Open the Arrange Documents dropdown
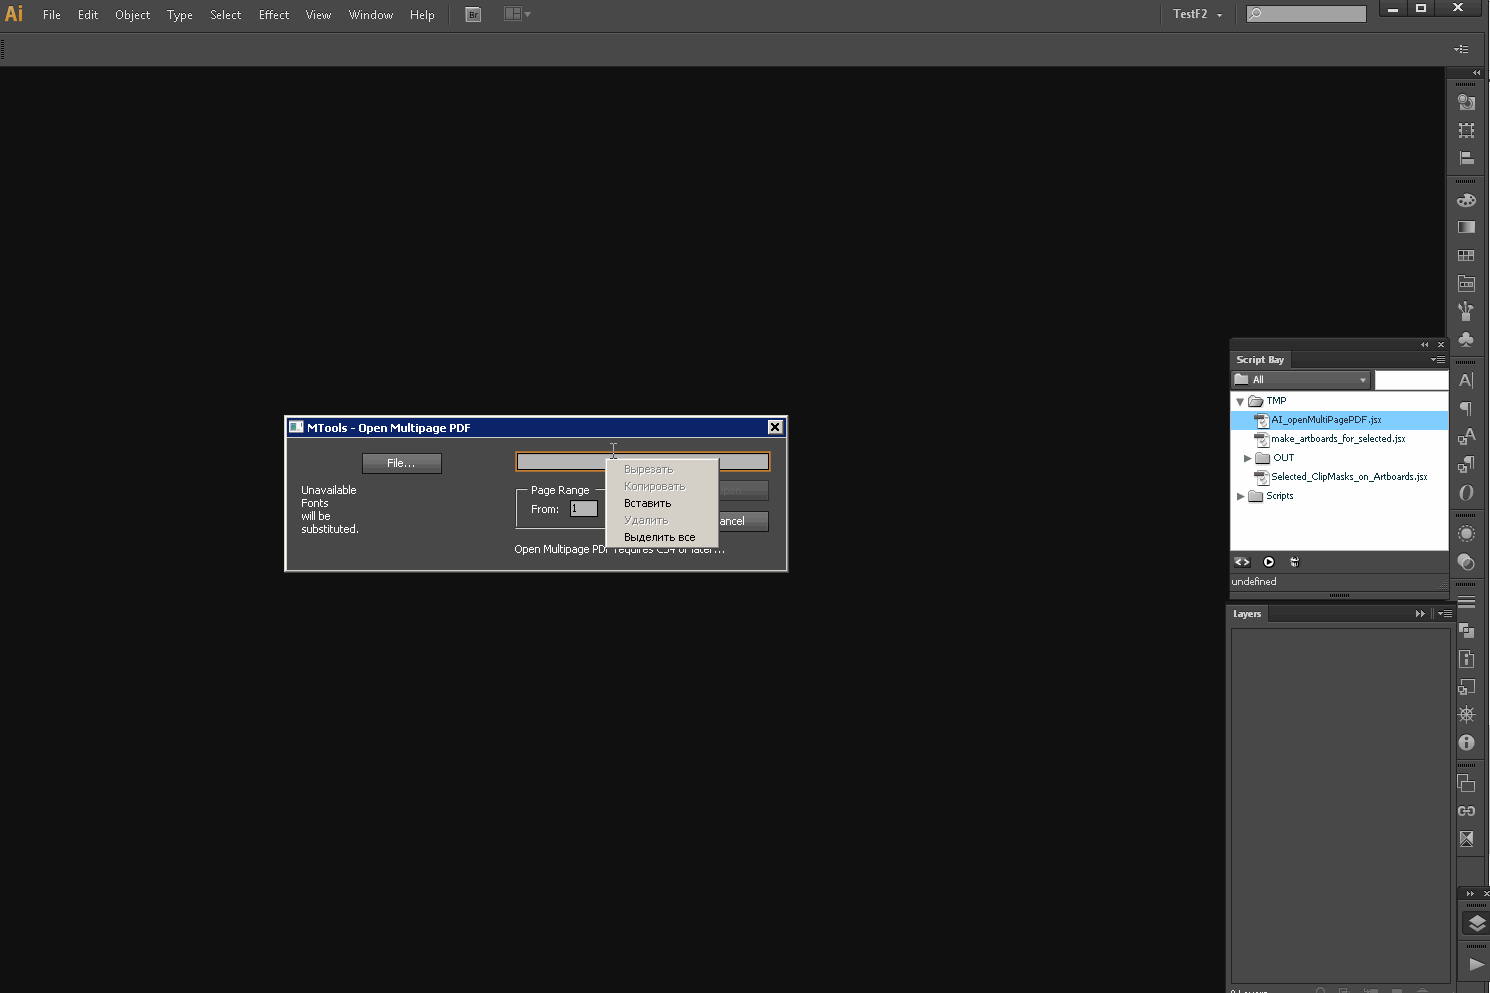This screenshot has width=1490, height=993. tap(517, 14)
